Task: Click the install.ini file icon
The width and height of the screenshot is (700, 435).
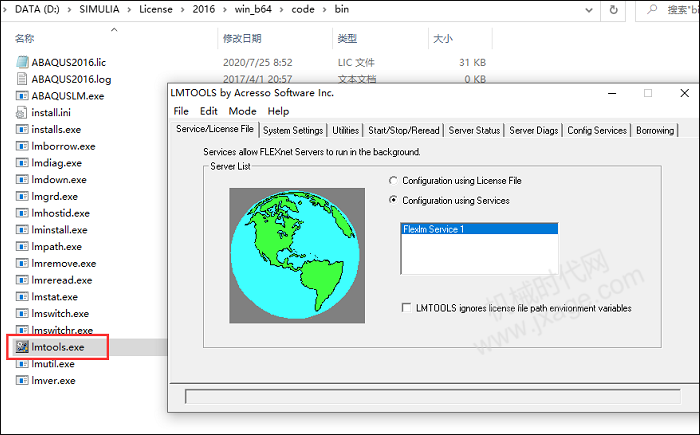Action: click(22, 113)
